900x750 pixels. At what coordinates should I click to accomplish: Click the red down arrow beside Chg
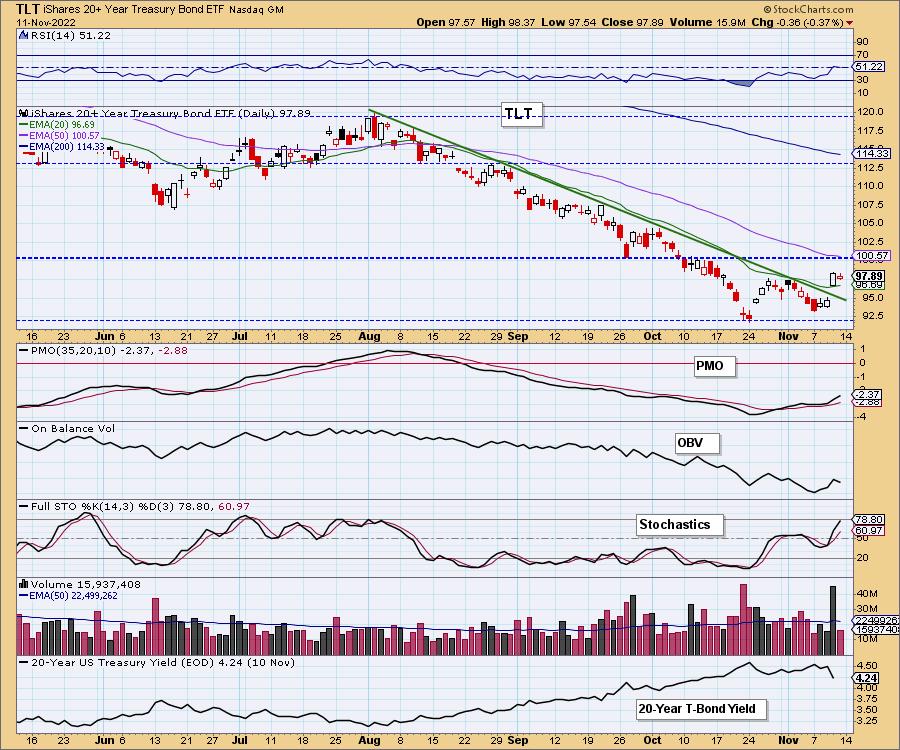coord(849,23)
